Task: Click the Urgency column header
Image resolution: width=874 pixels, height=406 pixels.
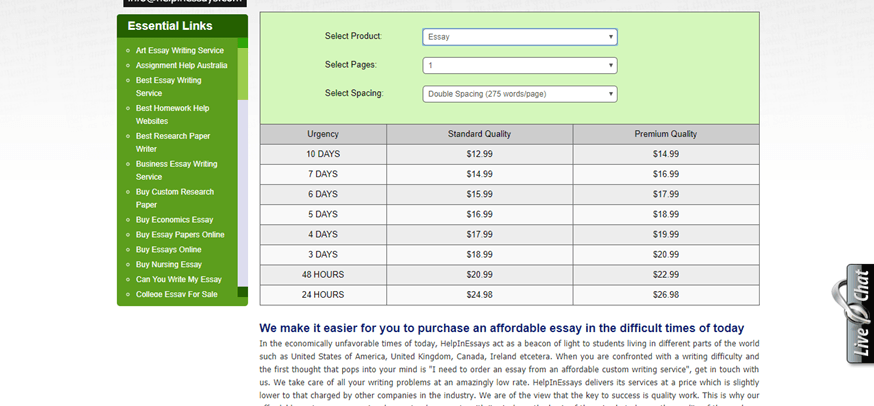Action: (x=323, y=134)
